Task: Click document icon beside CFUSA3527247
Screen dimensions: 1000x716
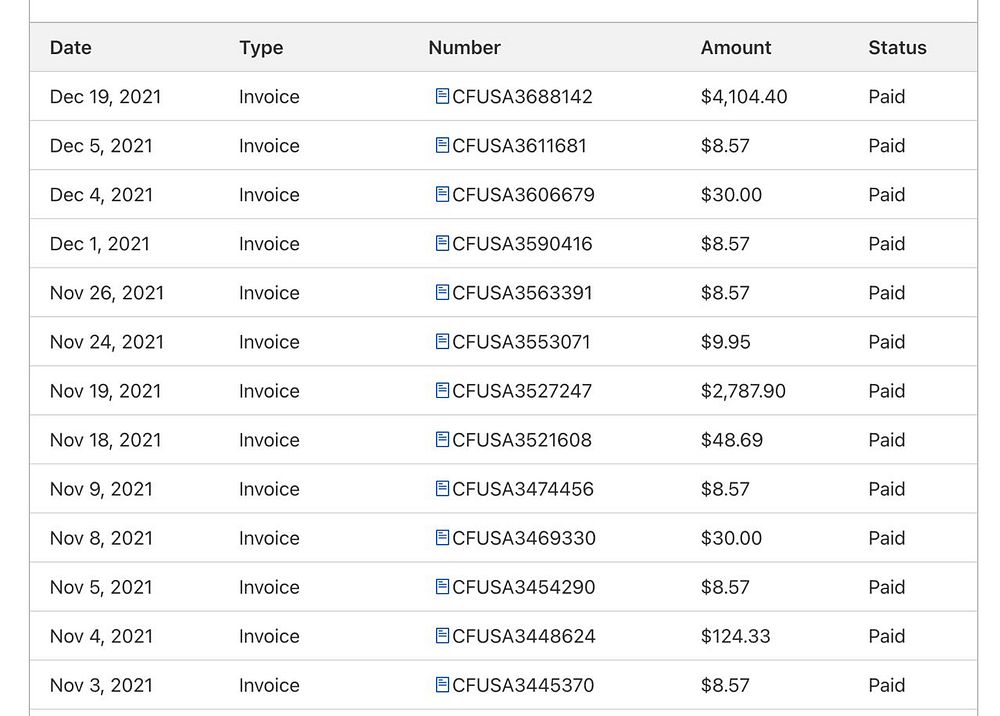Action: (442, 390)
